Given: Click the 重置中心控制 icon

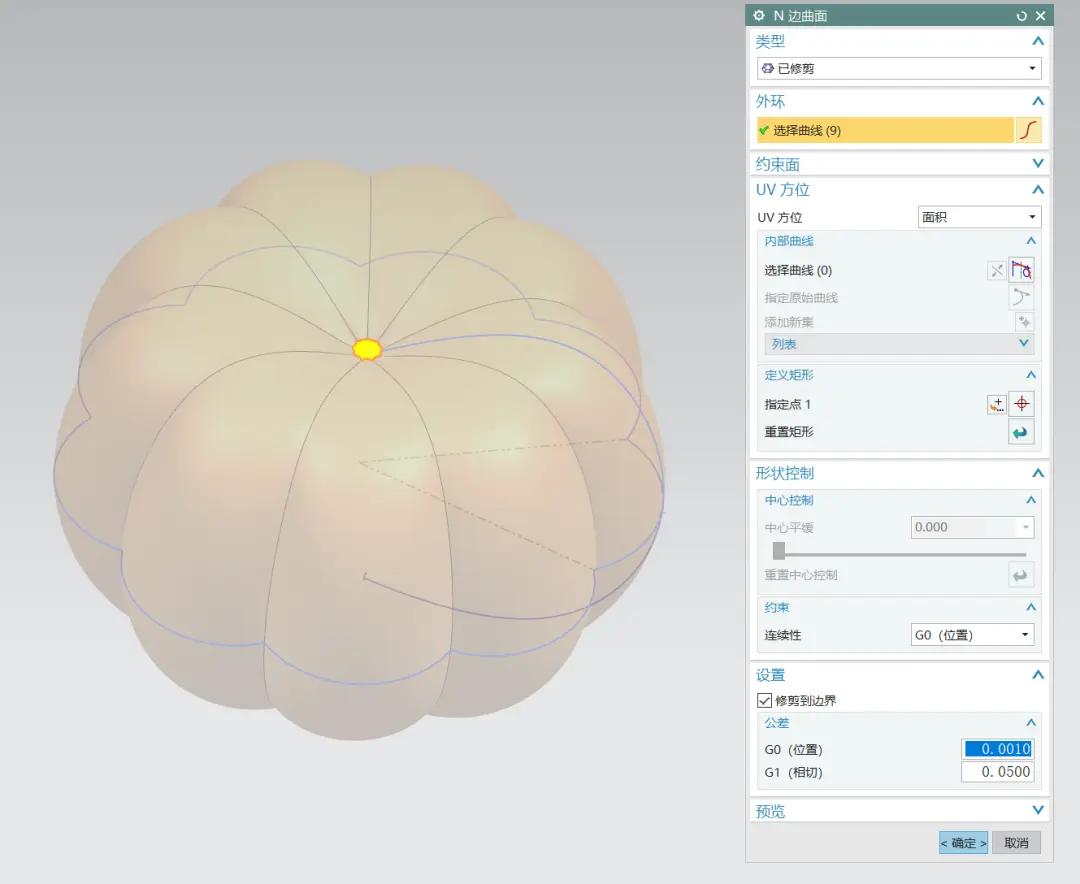Looking at the screenshot, I should coord(1021,575).
